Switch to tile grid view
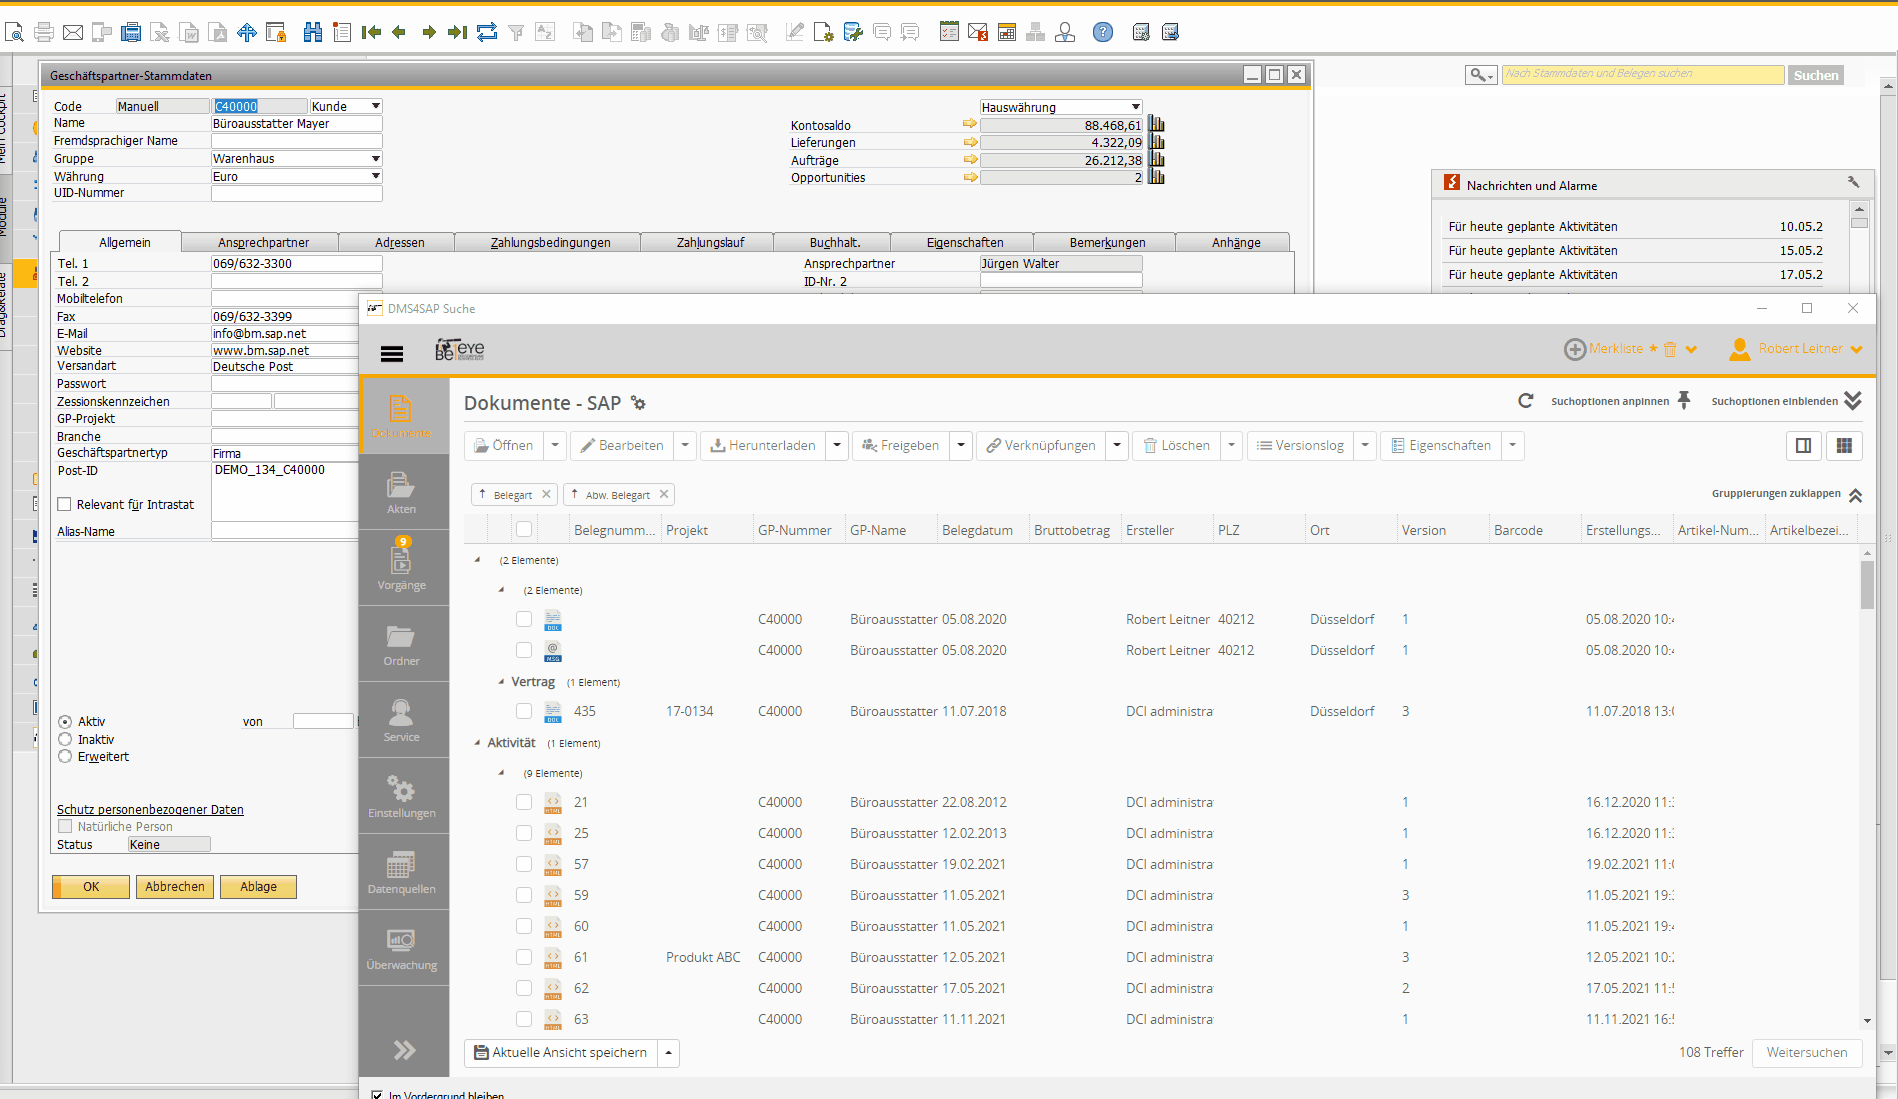This screenshot has width=1898, height=1099. pos(1844,446)
